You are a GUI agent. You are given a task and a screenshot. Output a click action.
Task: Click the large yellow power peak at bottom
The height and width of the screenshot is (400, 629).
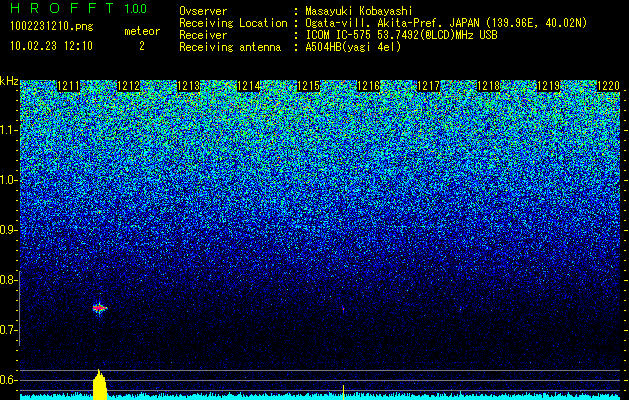click(x=99, y=384)
